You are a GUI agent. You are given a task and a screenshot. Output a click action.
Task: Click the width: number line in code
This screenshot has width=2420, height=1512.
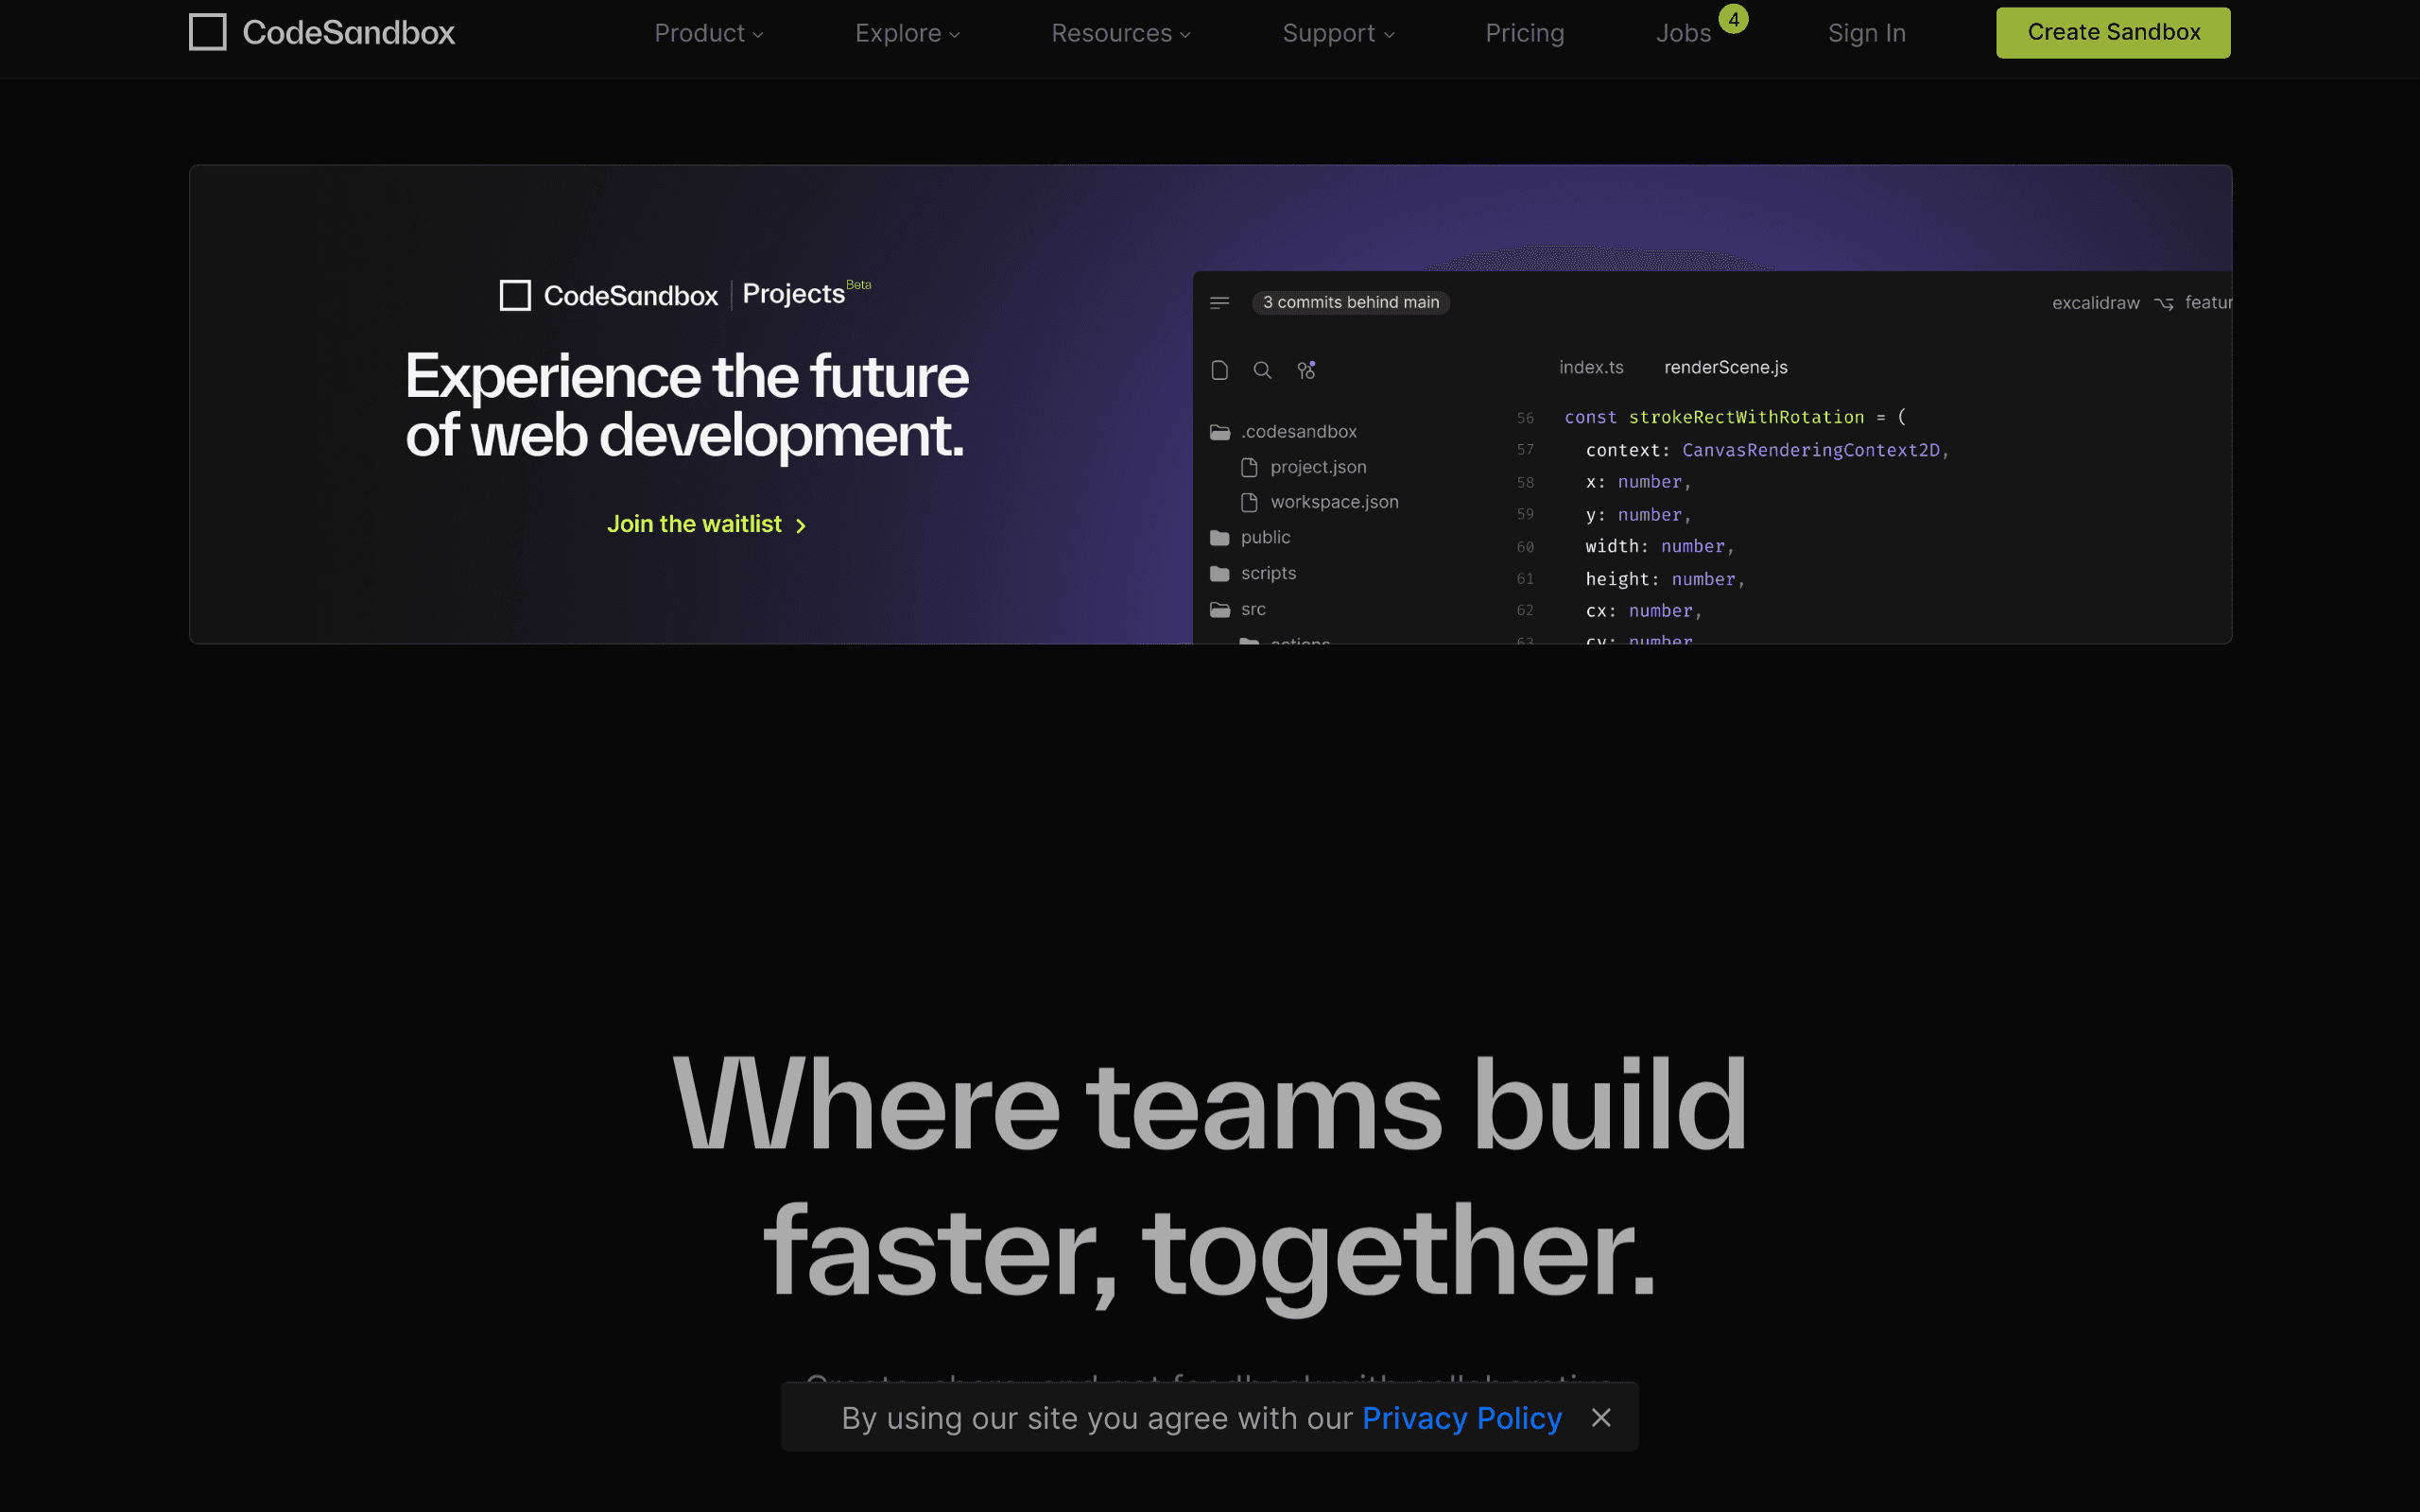click(1659, 546)
